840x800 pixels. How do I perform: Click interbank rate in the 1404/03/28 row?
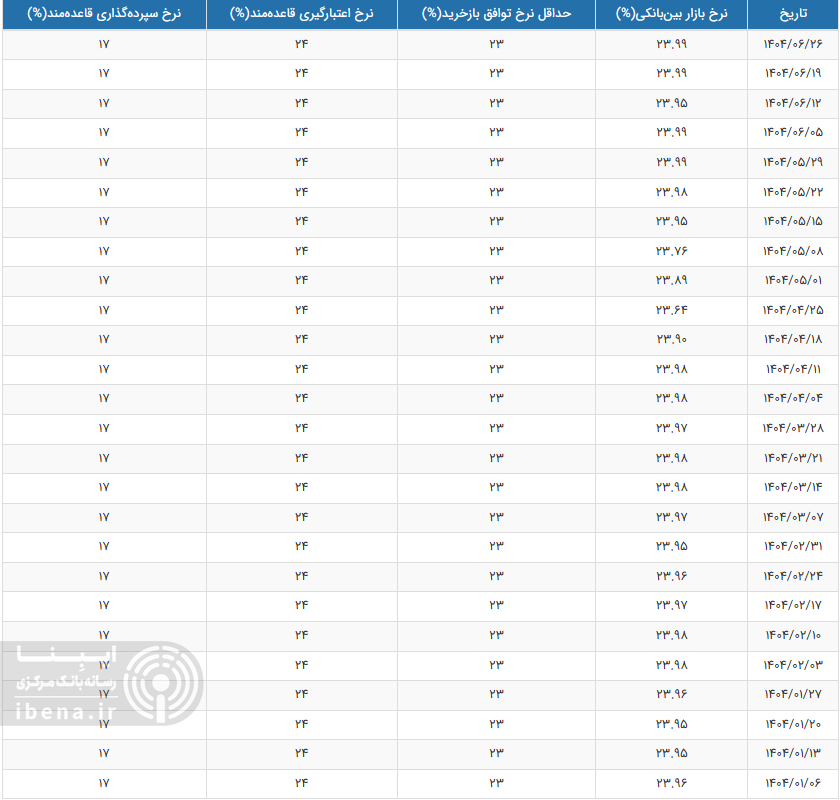(x=672, y=428)
